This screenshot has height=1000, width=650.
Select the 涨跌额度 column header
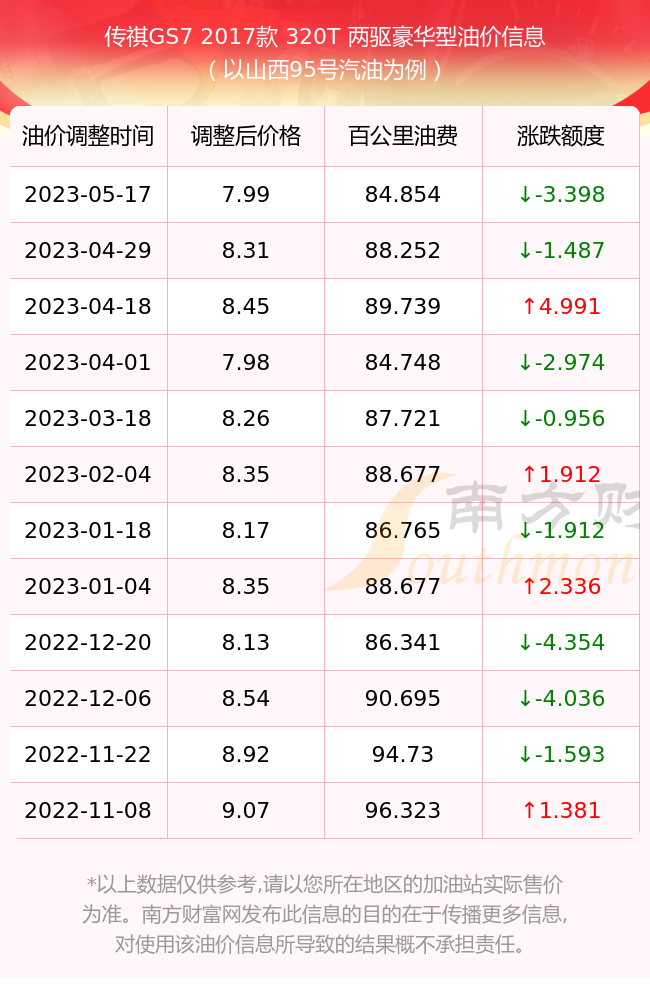coord(561,137)
